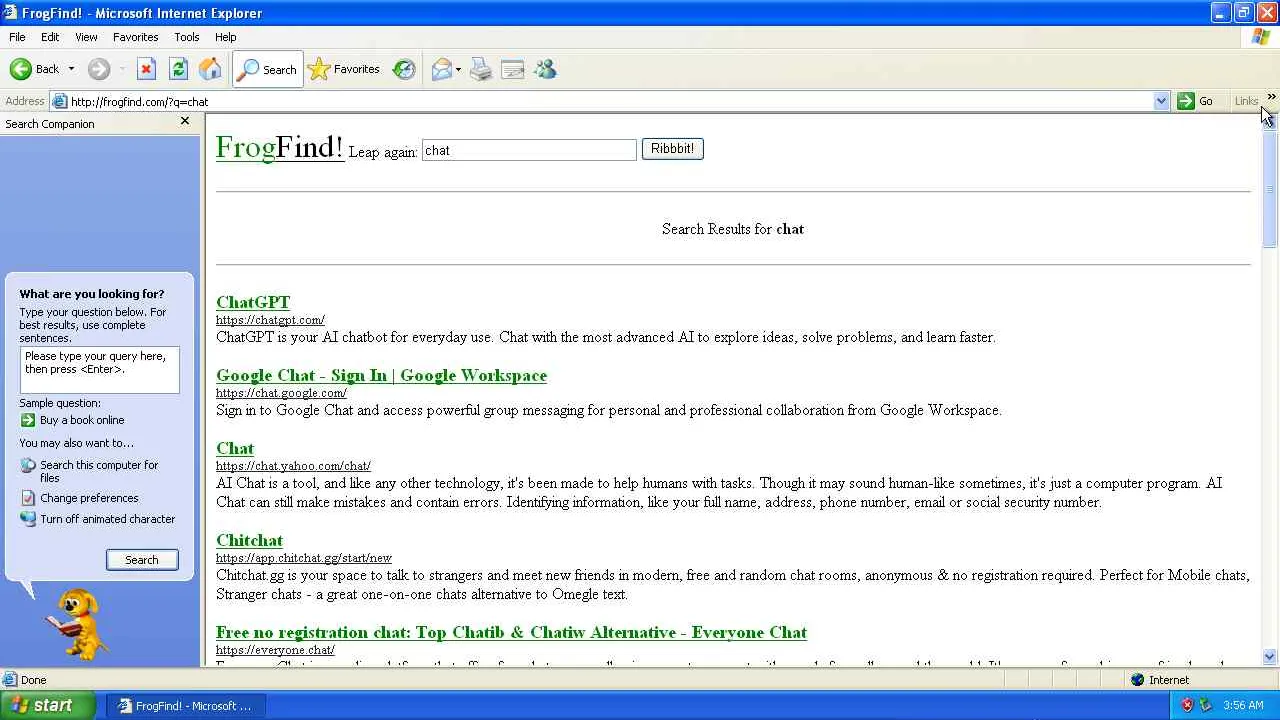Screen dimensions: 1280x720
Task: Click the Search Companion query text box
Action: (x=100, y=370)
